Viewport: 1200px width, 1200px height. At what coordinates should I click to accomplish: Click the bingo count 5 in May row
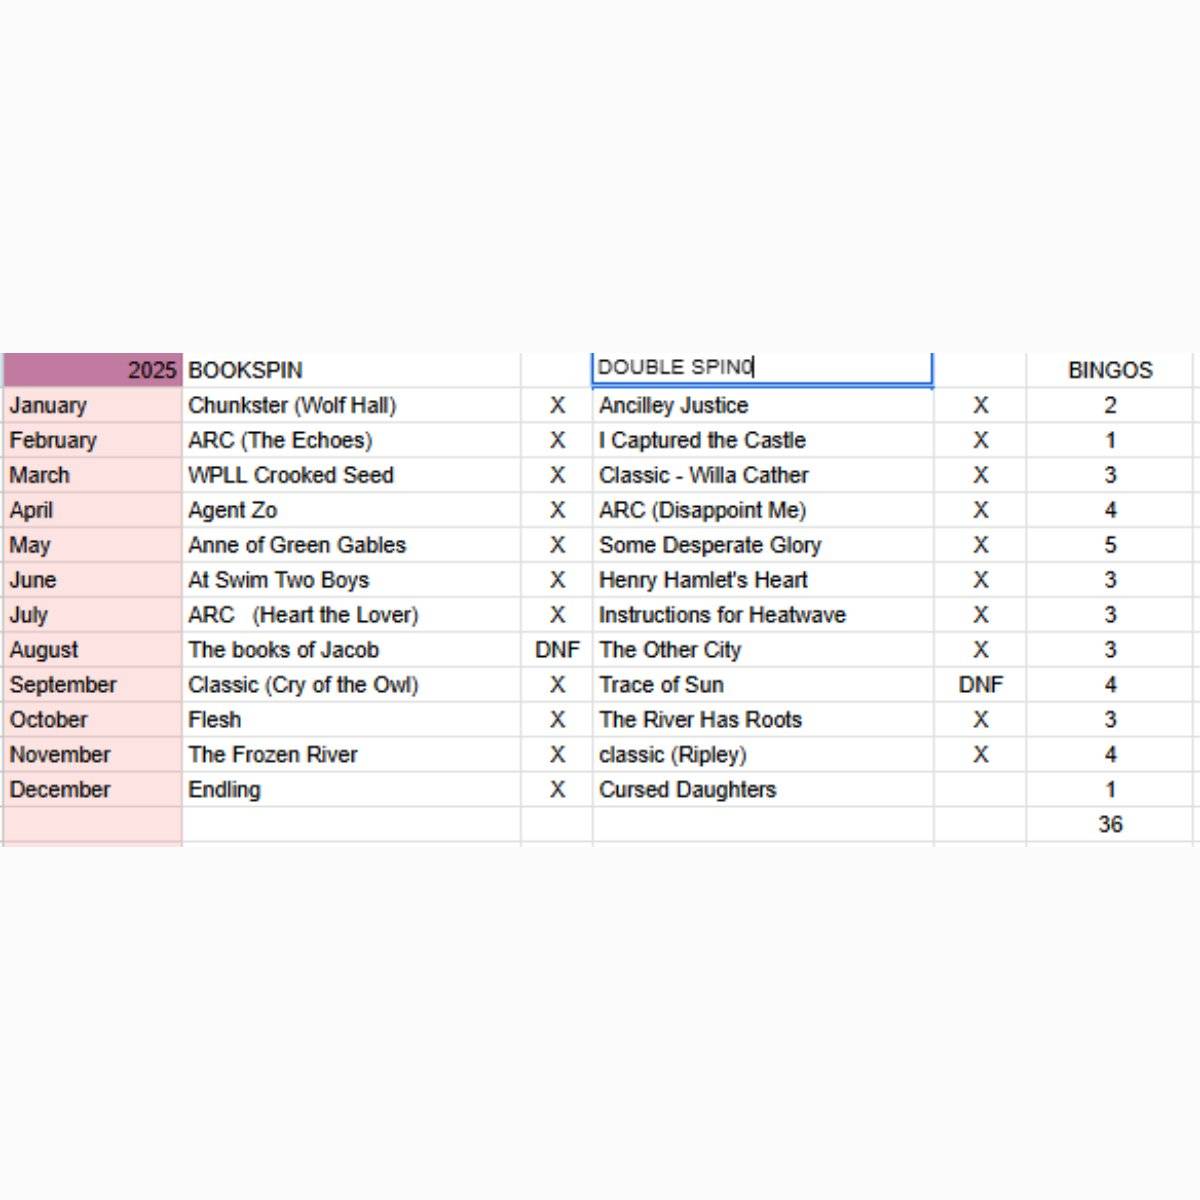tap(1110, 545)
